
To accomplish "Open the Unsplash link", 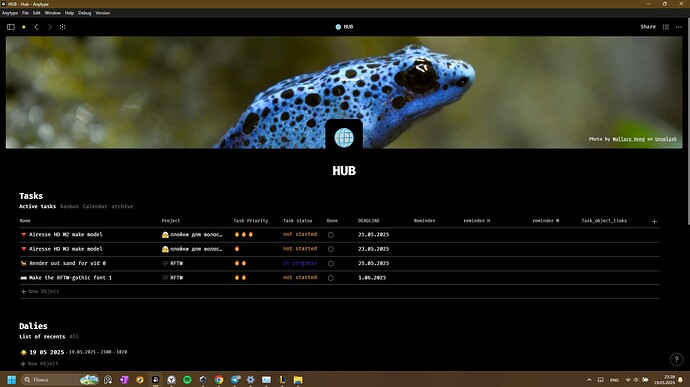I will tap(665, 139).
